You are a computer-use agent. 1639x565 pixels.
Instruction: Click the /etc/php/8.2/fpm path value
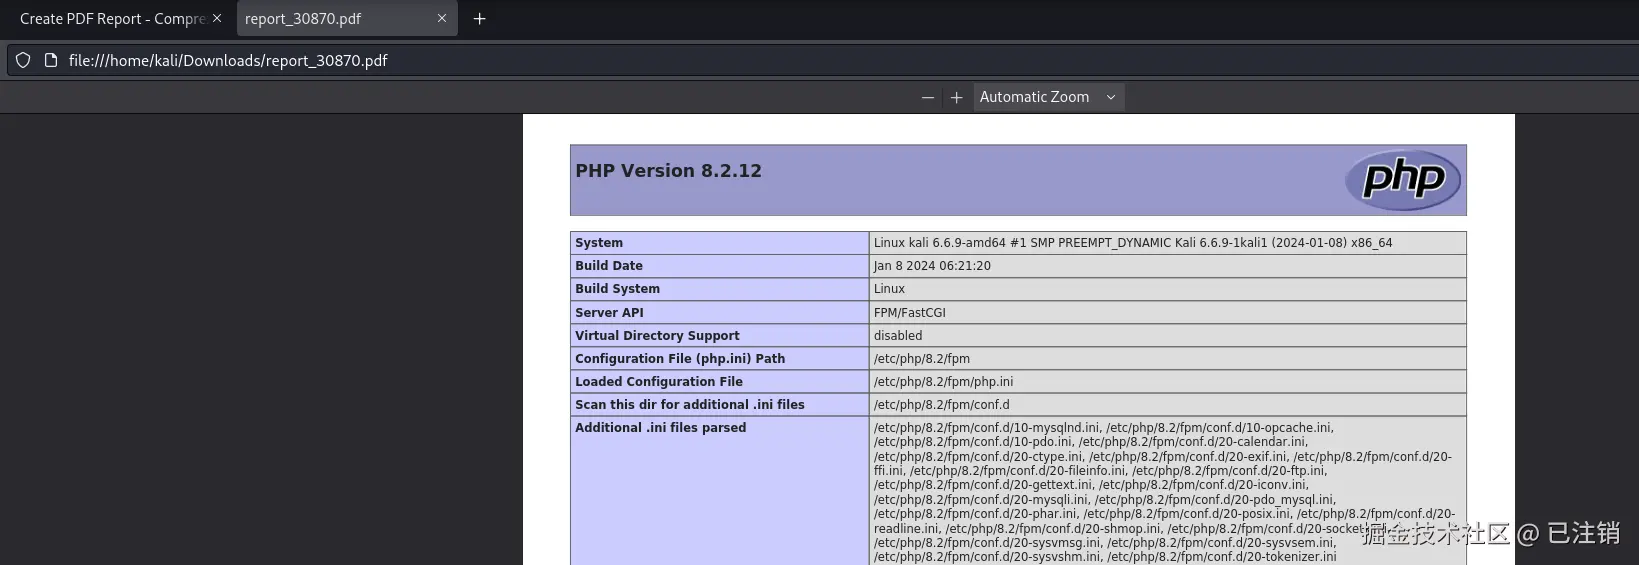922,359
